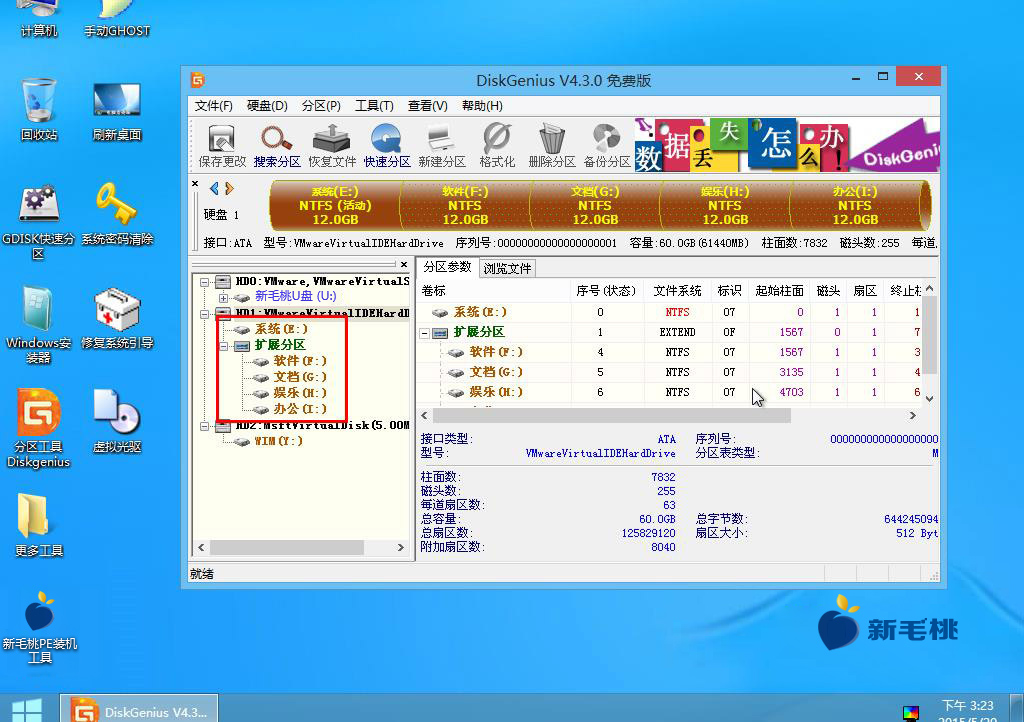The image size is (1024, 722).
Task: Select 文档(G:) partition block in disk map
Action: click(x=595, y=206)
